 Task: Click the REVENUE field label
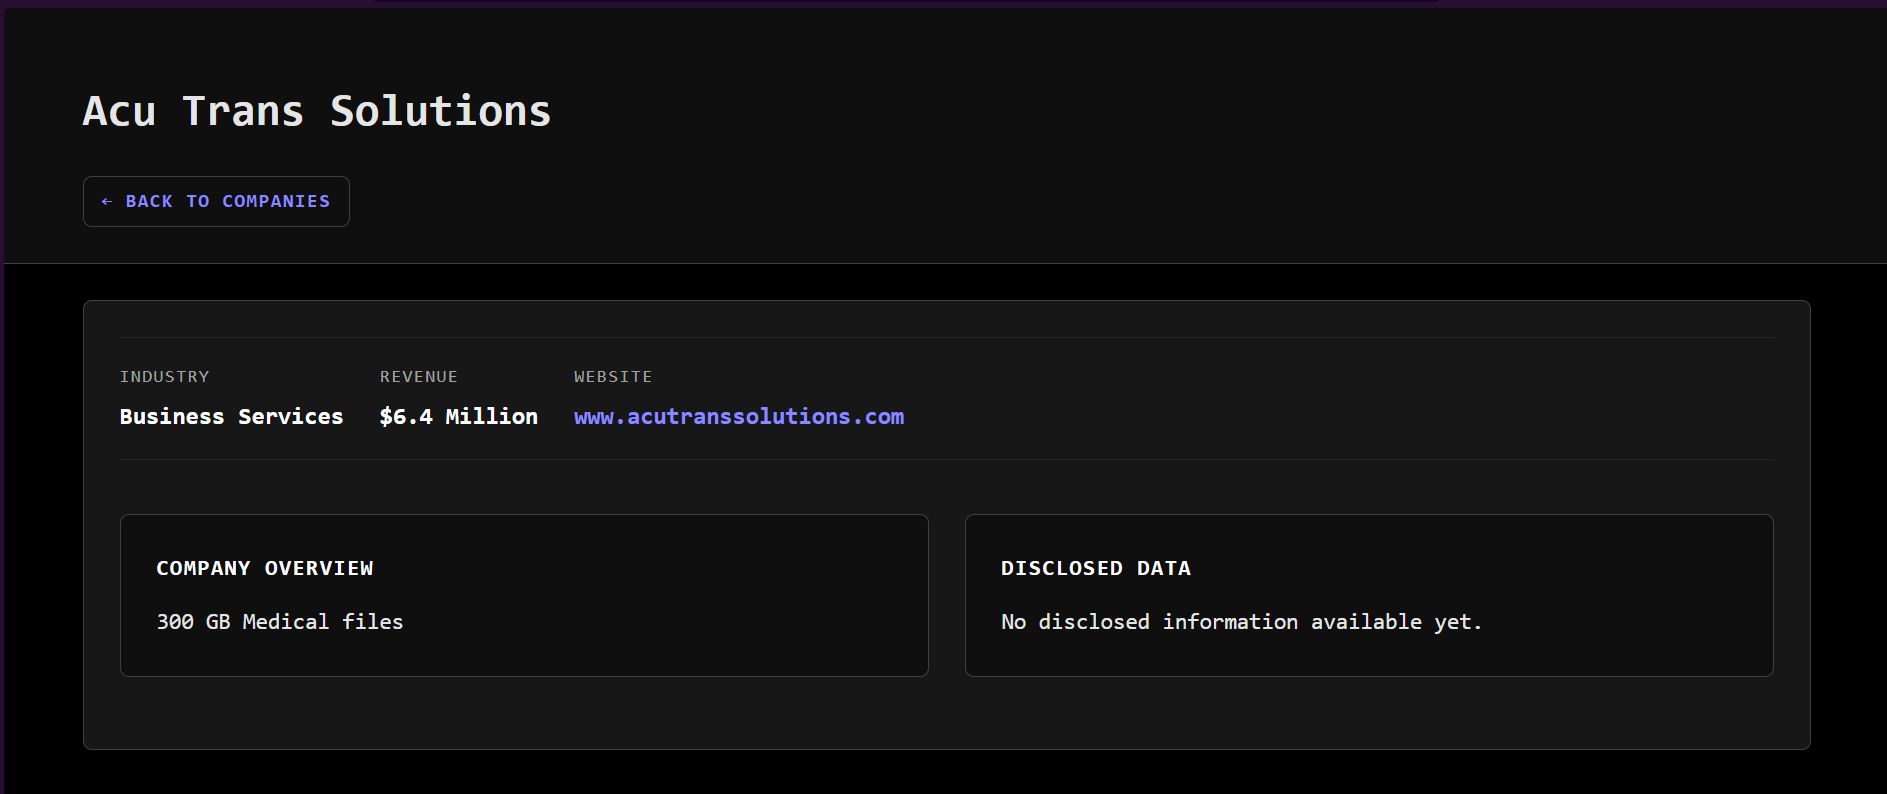pos(418,377)
